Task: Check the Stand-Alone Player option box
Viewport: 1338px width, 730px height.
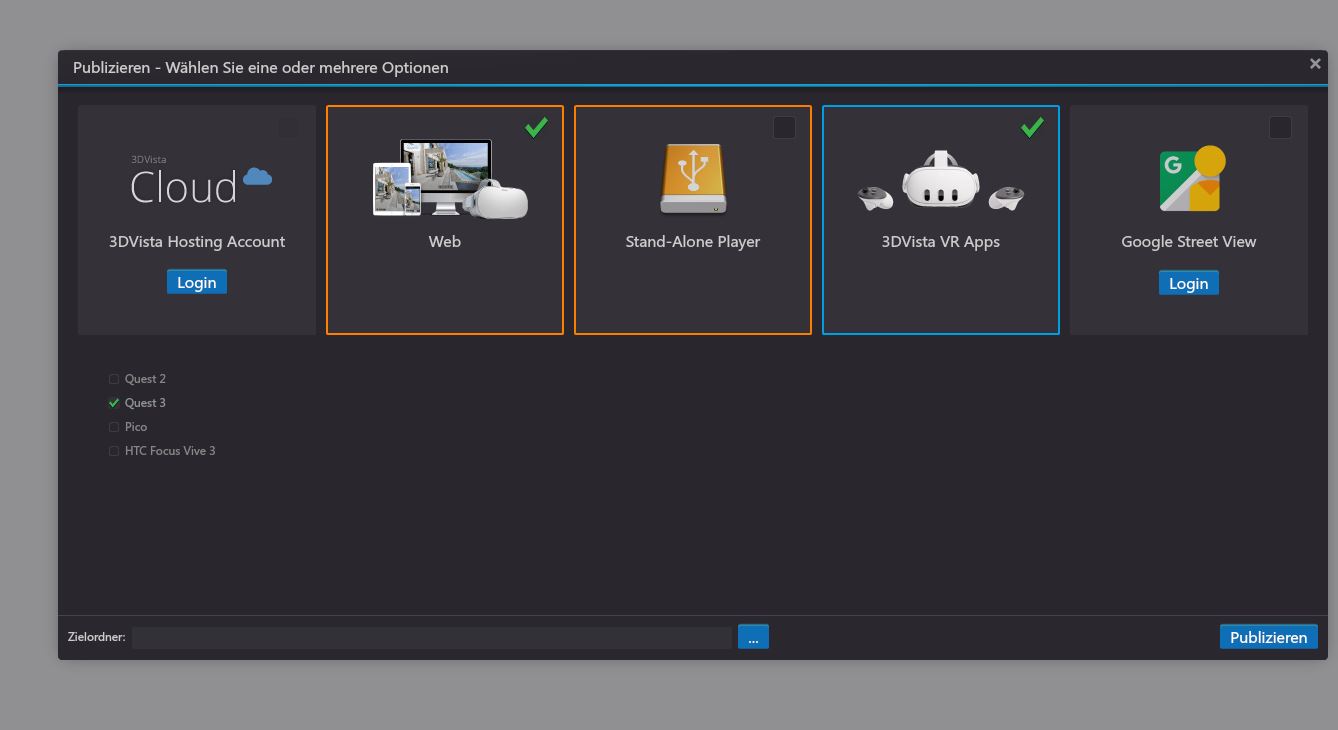Action: pyautogui.click(x=784, y=127)
